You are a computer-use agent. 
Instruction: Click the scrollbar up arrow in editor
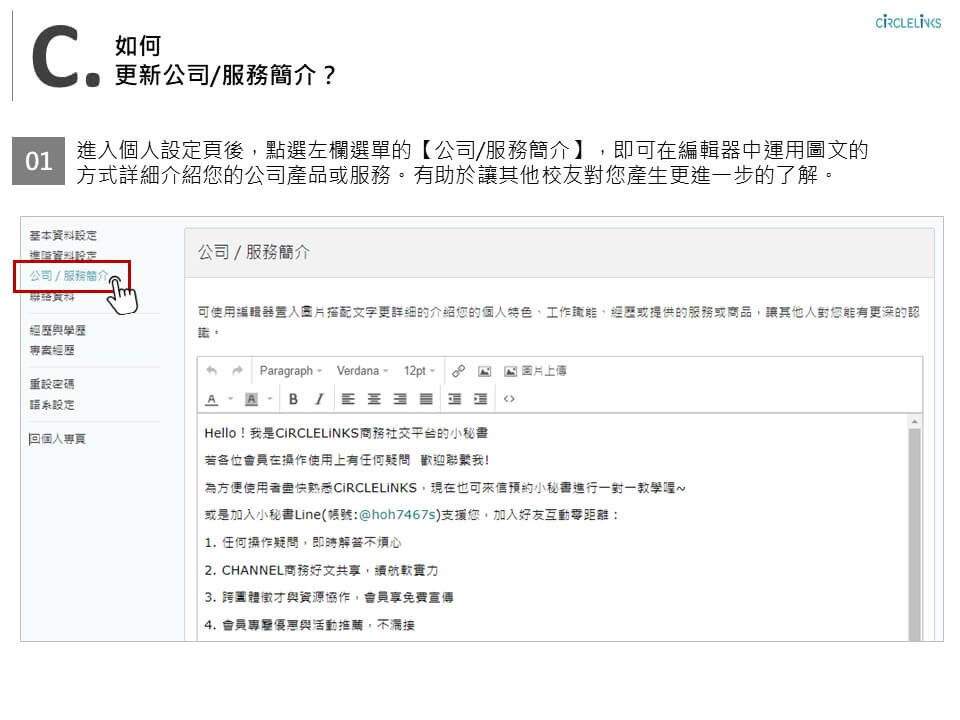(915, 422)
